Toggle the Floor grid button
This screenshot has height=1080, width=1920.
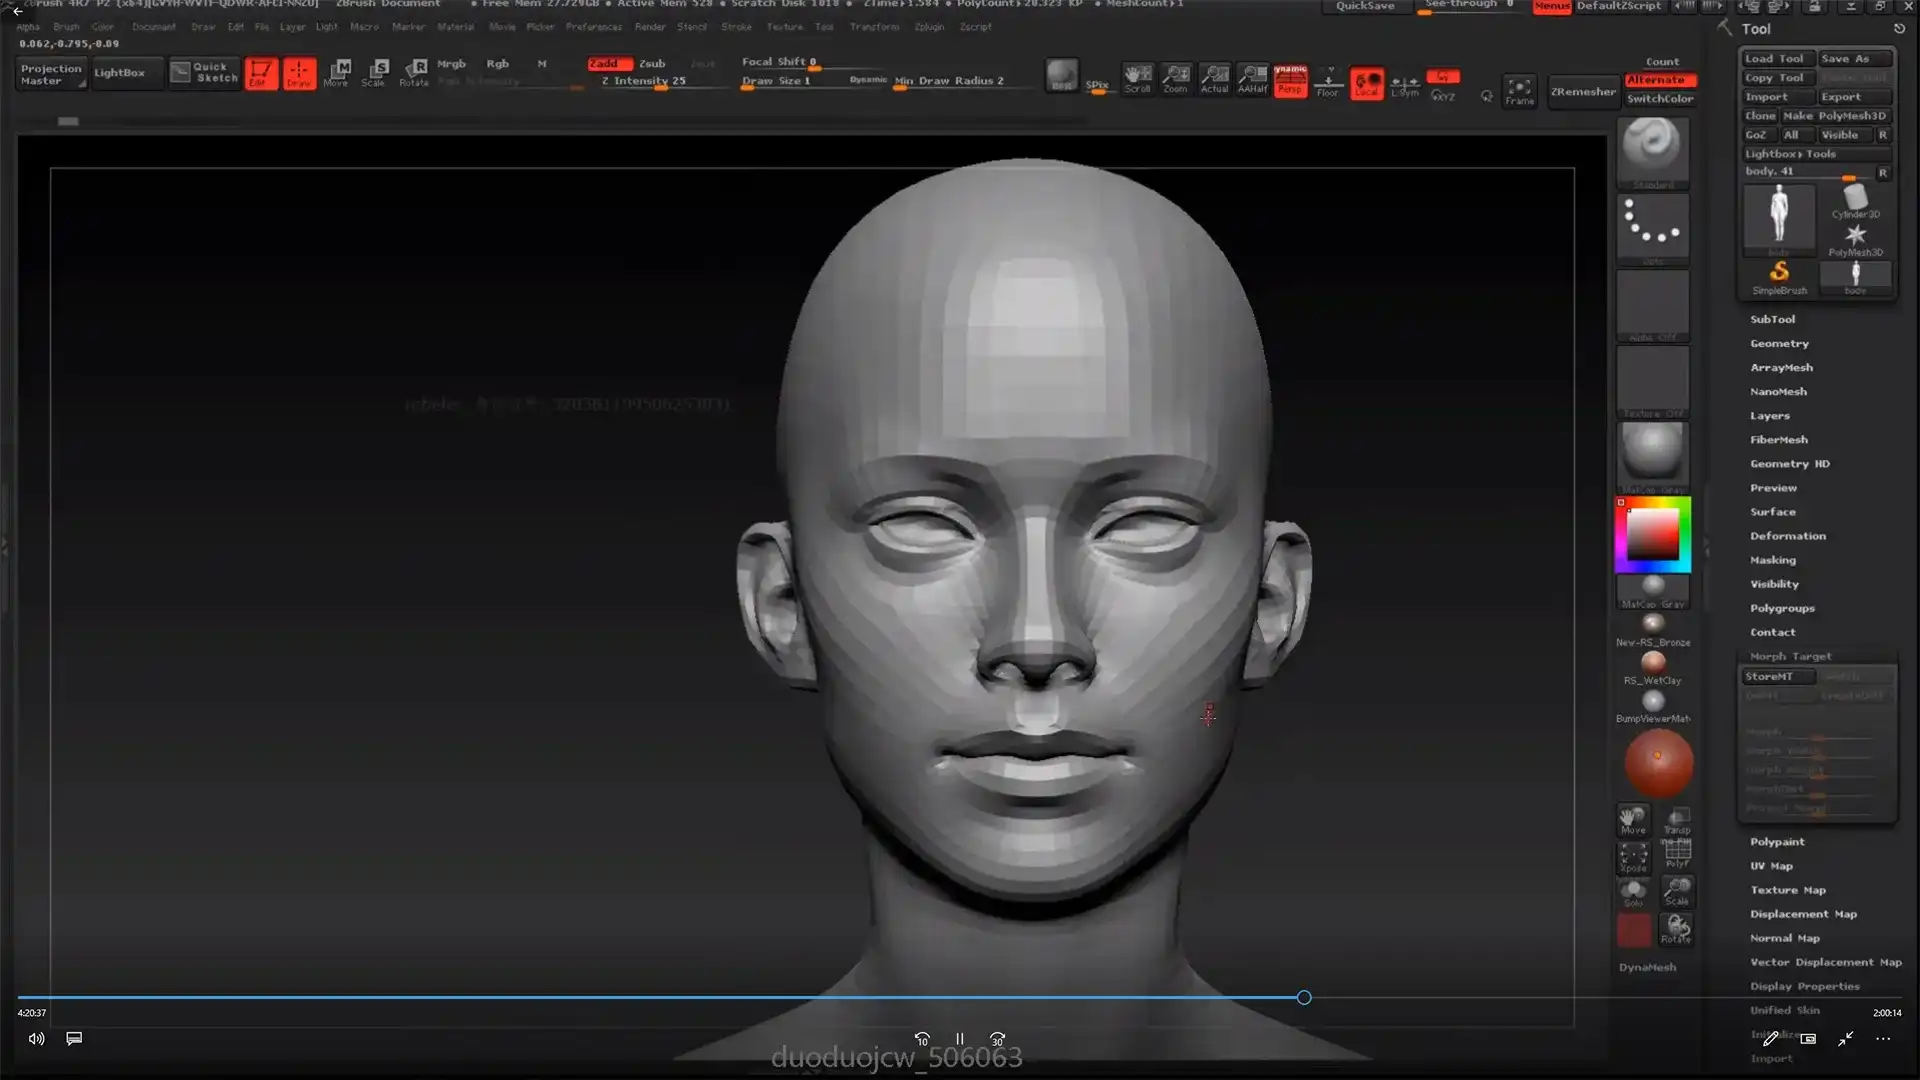click(1328, 82)
